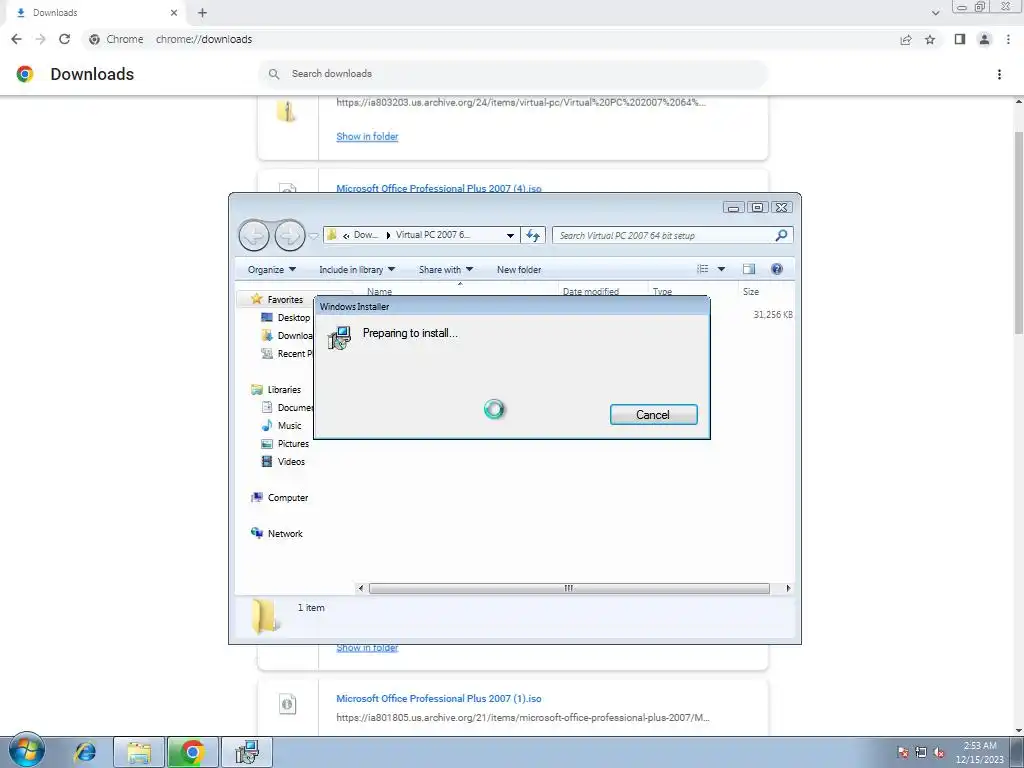Click the scrollbar's right arrow

[788, 588]
